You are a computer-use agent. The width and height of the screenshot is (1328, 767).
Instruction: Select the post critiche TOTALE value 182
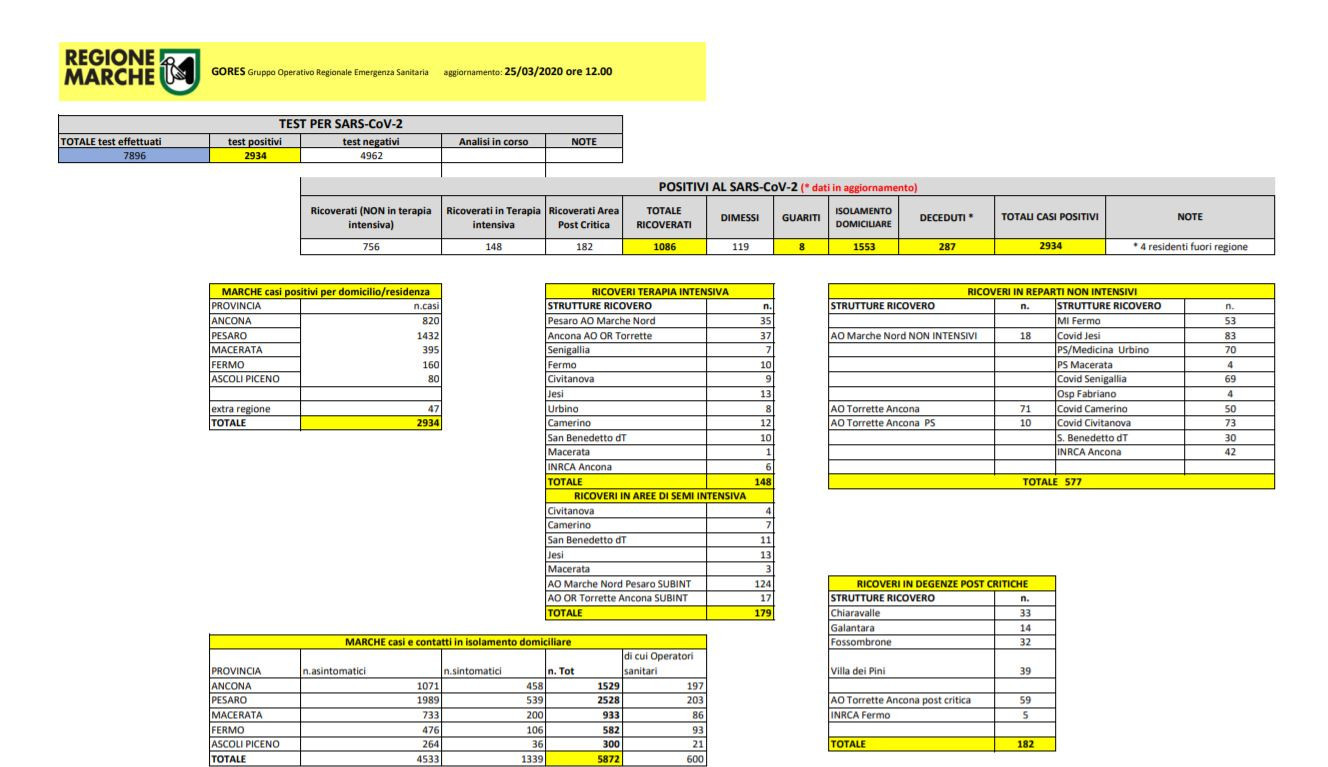[1024, 745]
